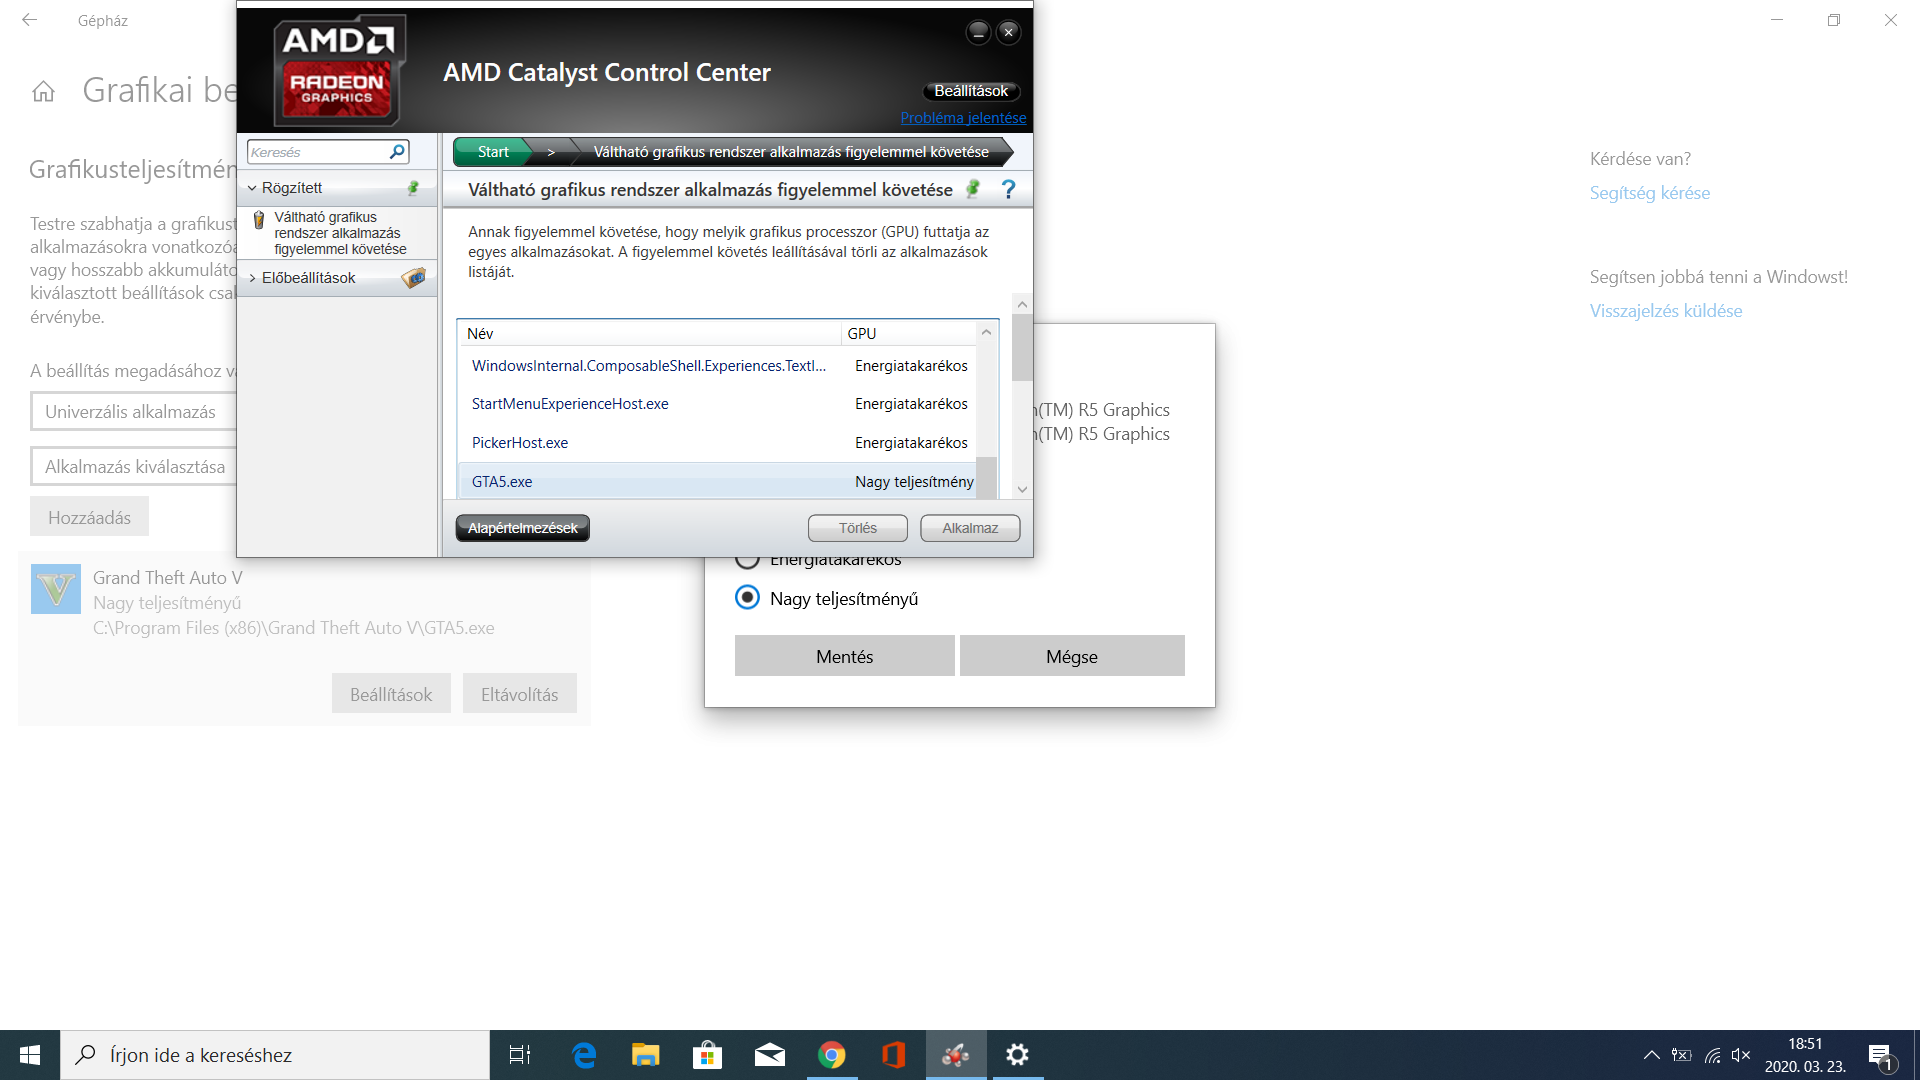Open Wi-Fi network tray icon
The width and height of the screenshot is (1920, 1080).
pyautogui.click(x=1712, y=1055)
